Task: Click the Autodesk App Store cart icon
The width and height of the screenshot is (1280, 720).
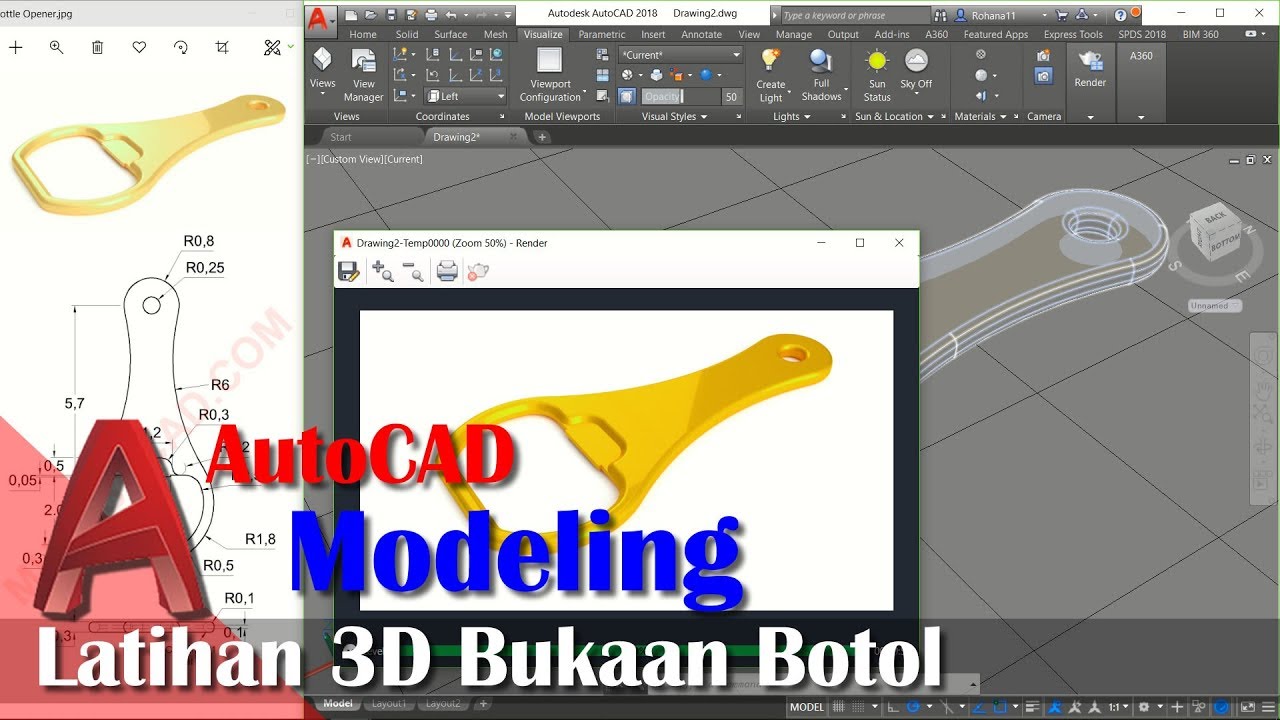Action: [x=1063, y=15]
